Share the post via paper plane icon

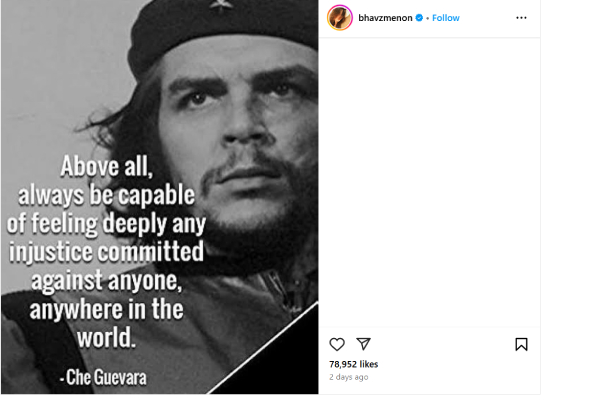[364, 344]
